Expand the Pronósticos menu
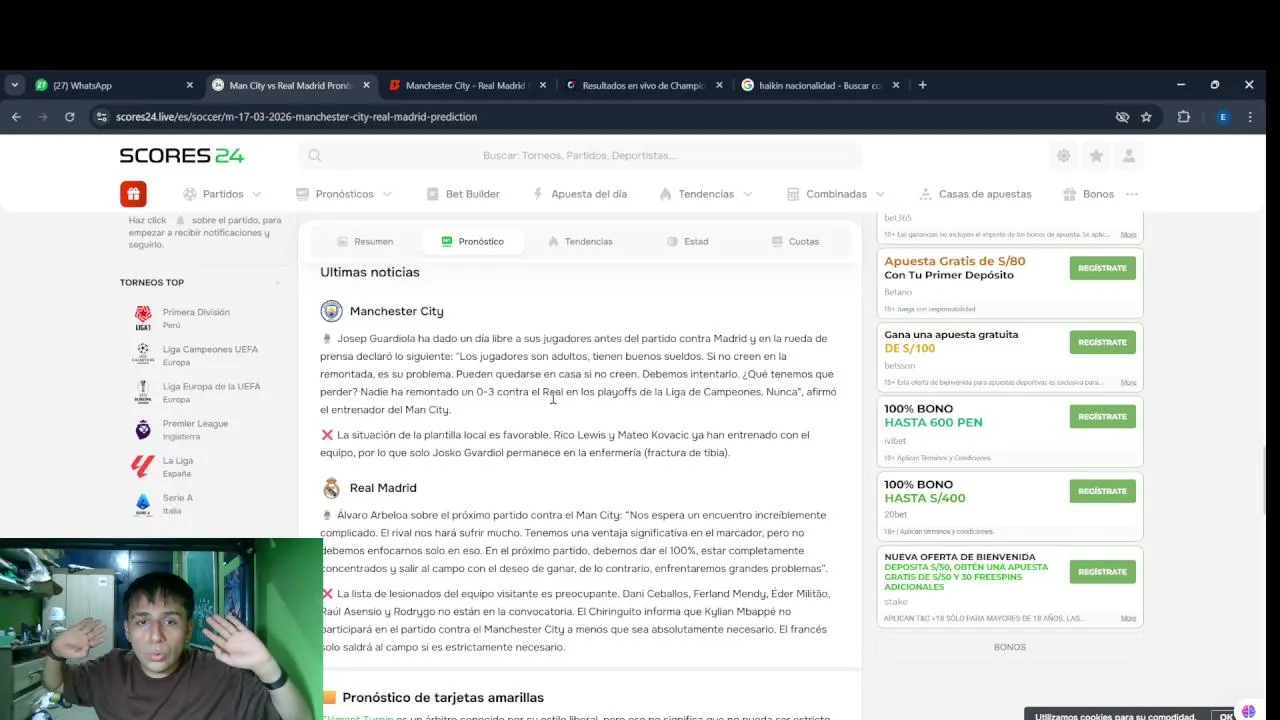Image resolution: width=1280 pixels, height=720 pixels. (344, 194)
